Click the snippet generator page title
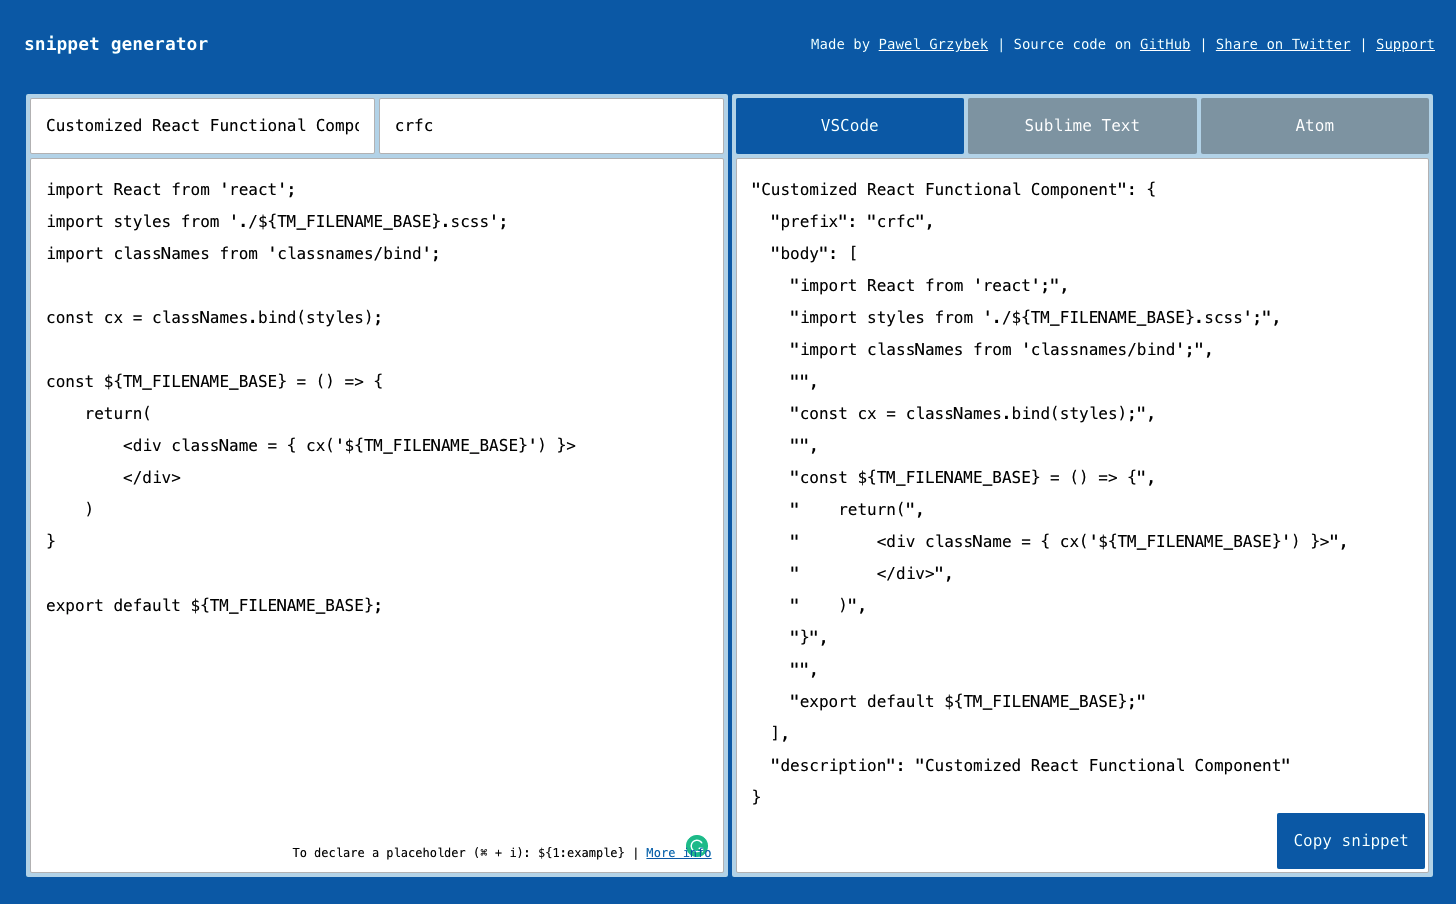 [116, 44]
